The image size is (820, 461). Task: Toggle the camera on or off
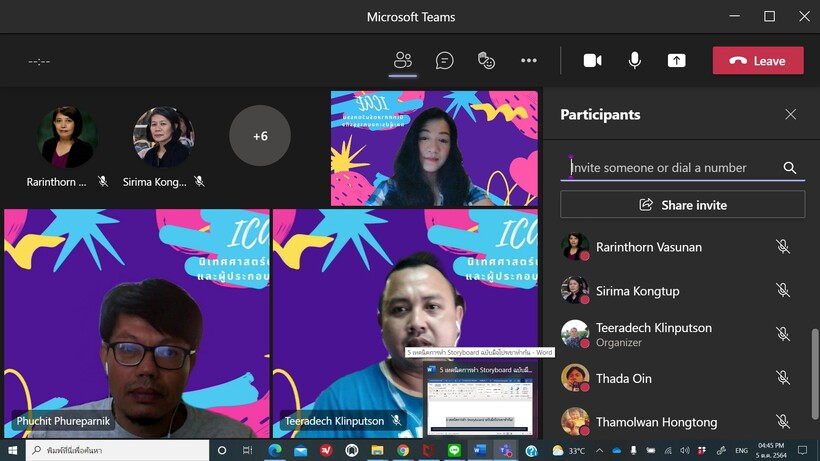point(592,60)
